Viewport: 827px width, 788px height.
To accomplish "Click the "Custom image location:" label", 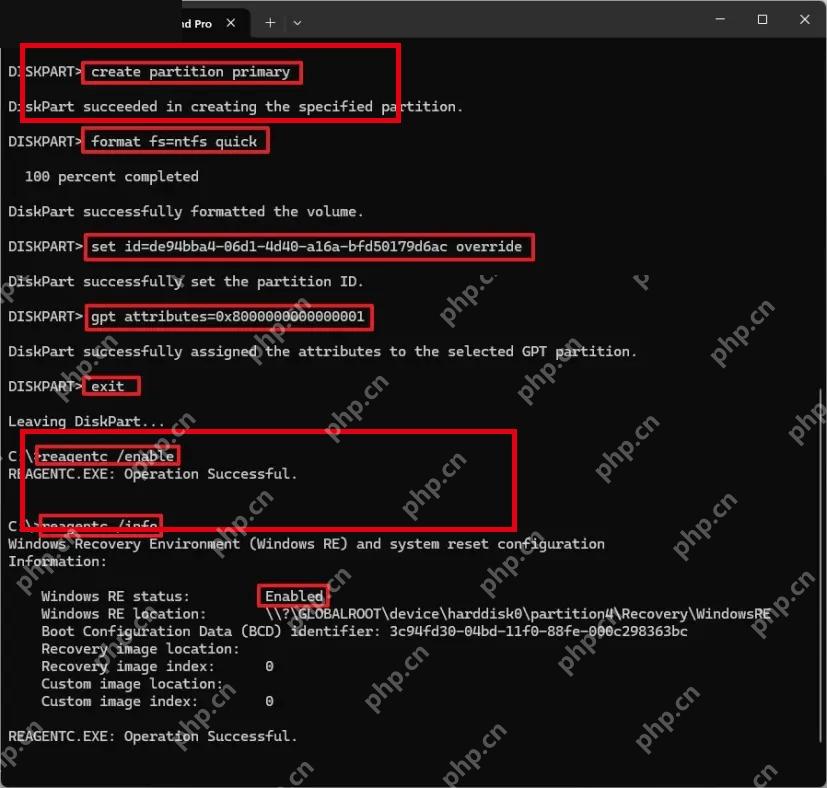I will pos(132,684).
